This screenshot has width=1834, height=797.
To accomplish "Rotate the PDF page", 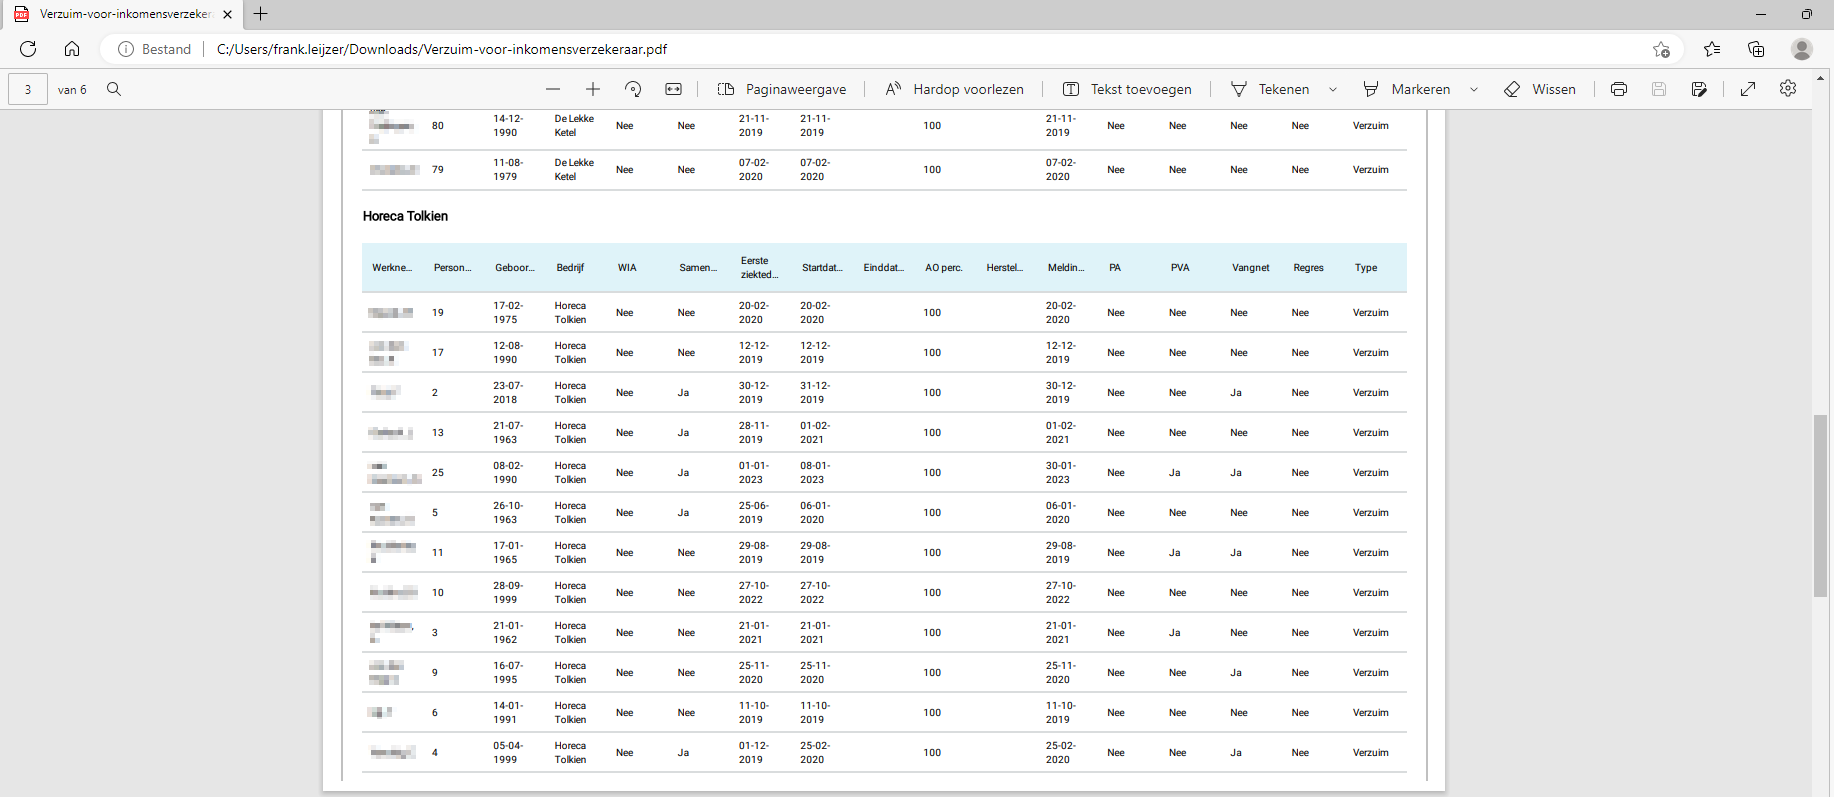I will coord(633,89).
